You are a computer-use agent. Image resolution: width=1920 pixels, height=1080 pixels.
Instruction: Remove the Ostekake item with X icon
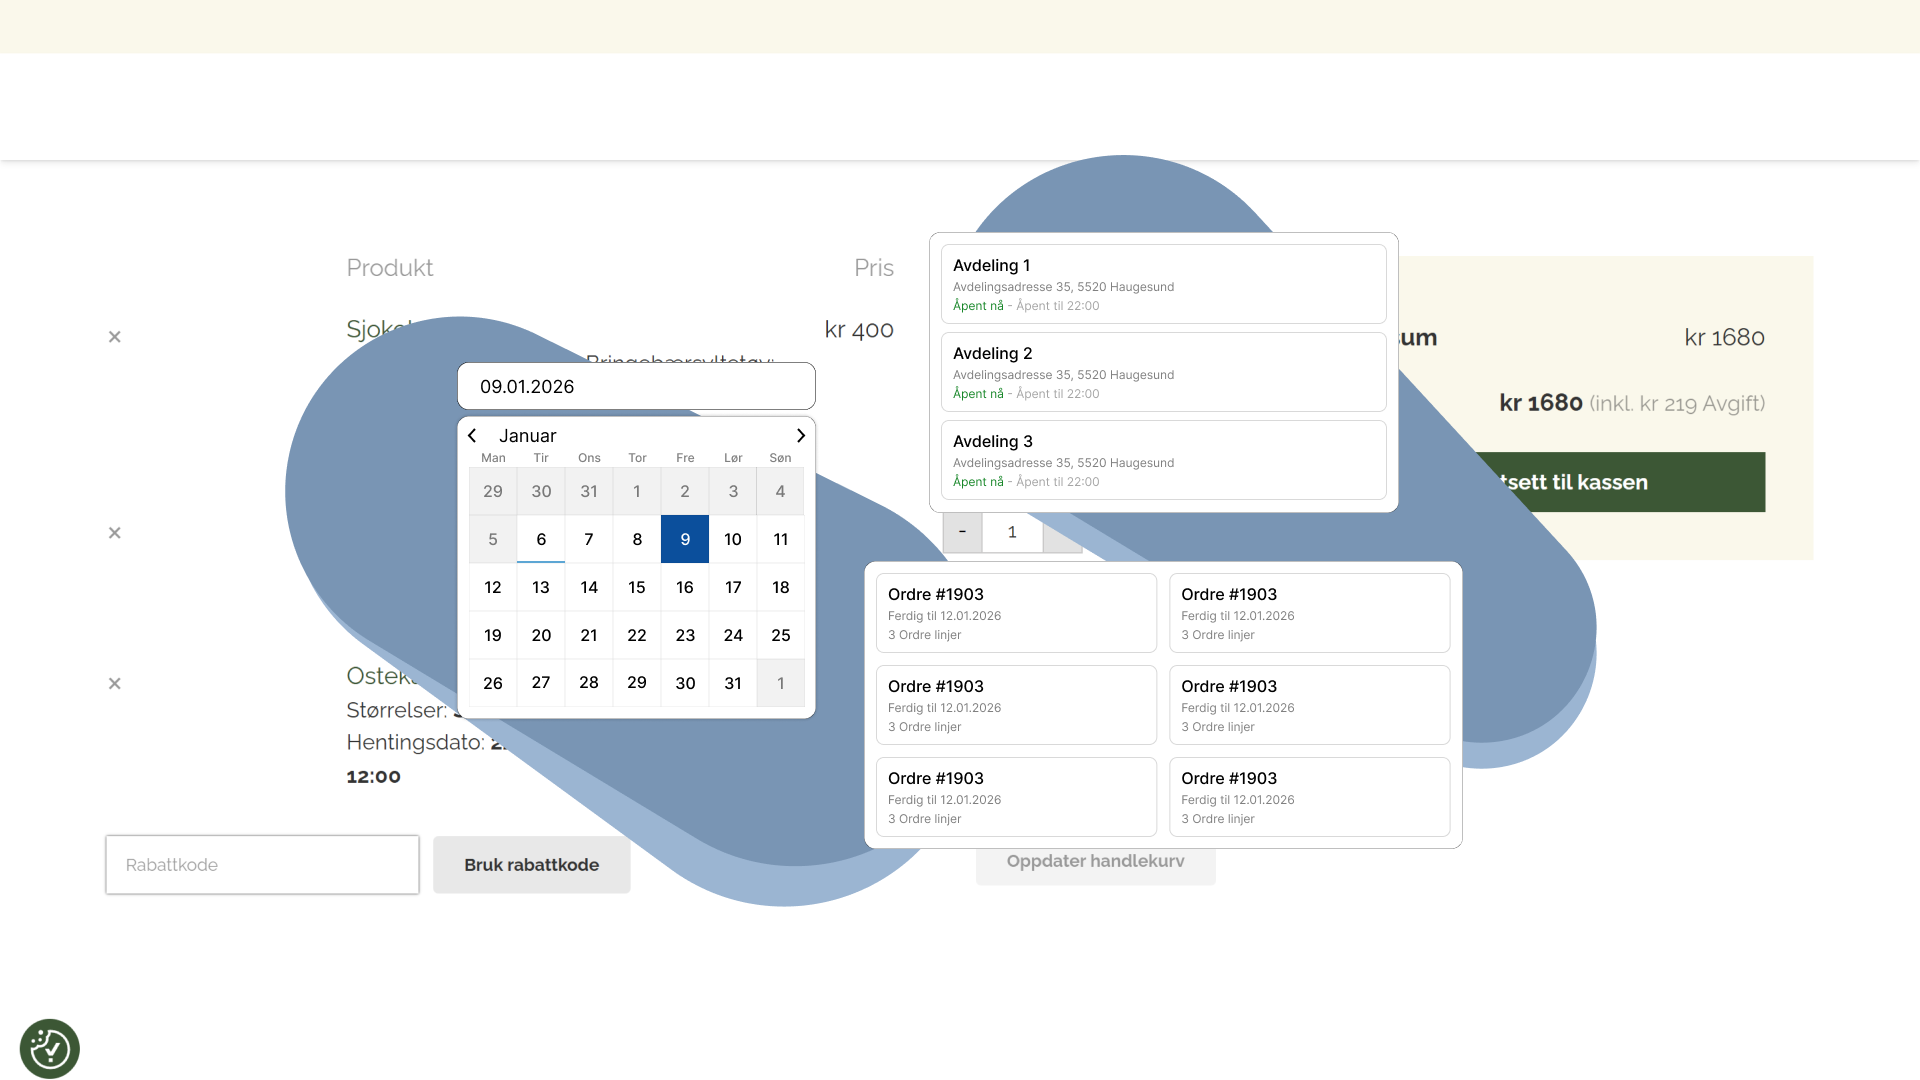(115, 684)
